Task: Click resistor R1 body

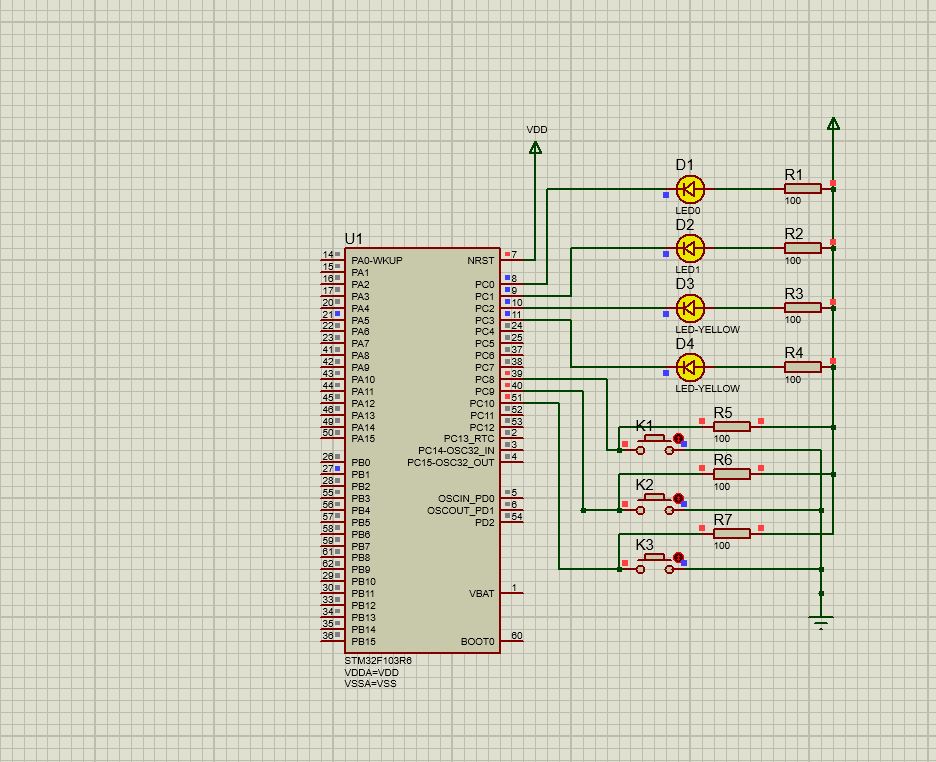Action: (802, 188)
